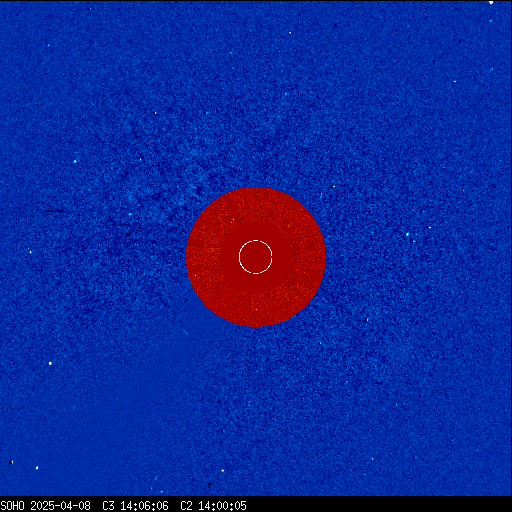This screenshot has height=512, width=512.
Task: Click the bright star at the bottom center above the caption
Action: pyautogui.click(x=222, y=471)
